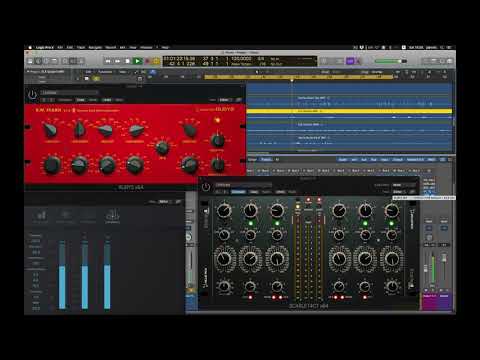Click the orange lamp on RUBY2 panel

click(x=218, y=120)
